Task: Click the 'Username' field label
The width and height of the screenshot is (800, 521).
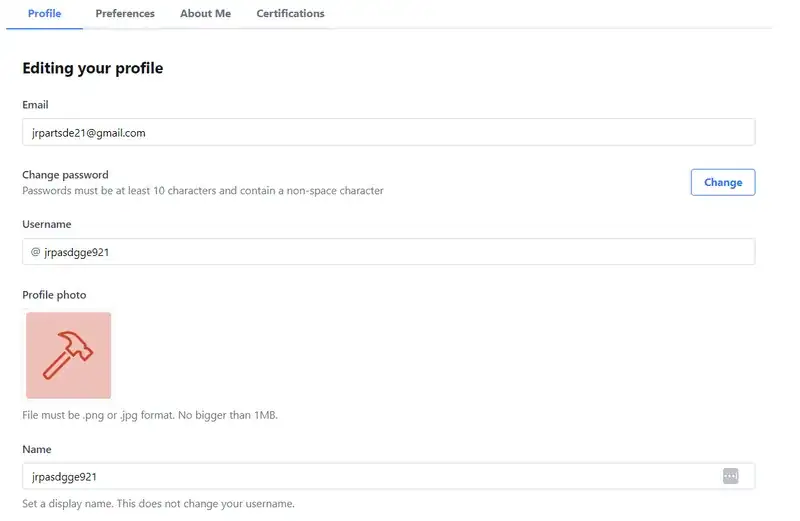Action: point(46,224)
